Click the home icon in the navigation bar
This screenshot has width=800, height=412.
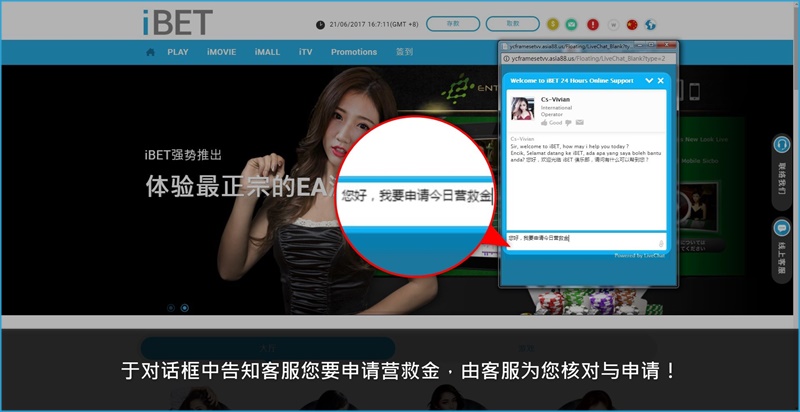[x=151, y=52]
